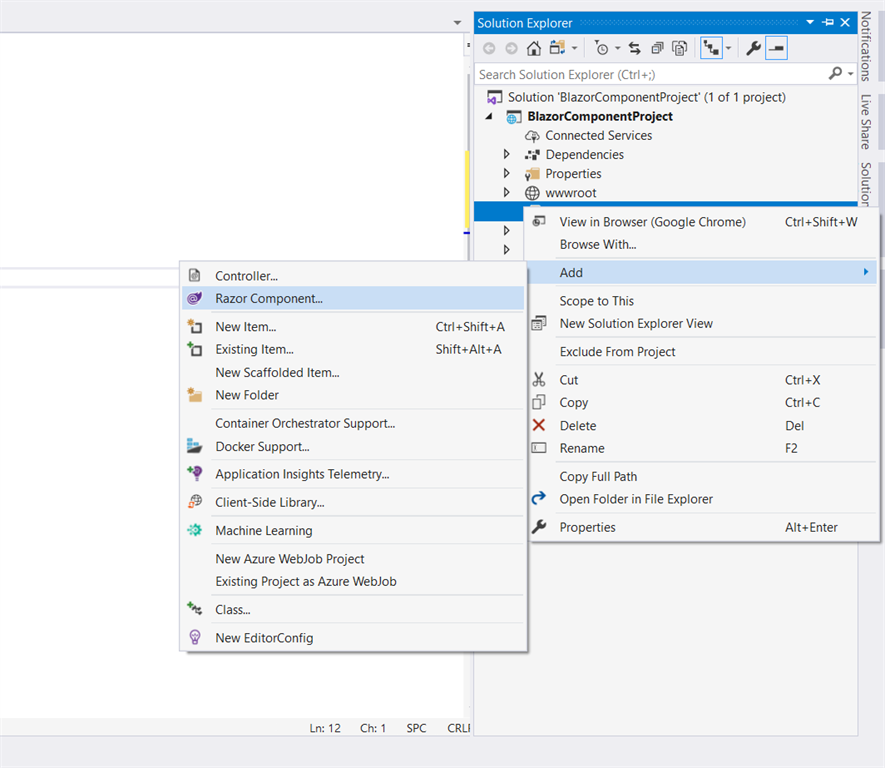Click the Forward arrow in Solution Explorer toolbar
The height and width of the screenshot is (768, 885).
point(511,49)
